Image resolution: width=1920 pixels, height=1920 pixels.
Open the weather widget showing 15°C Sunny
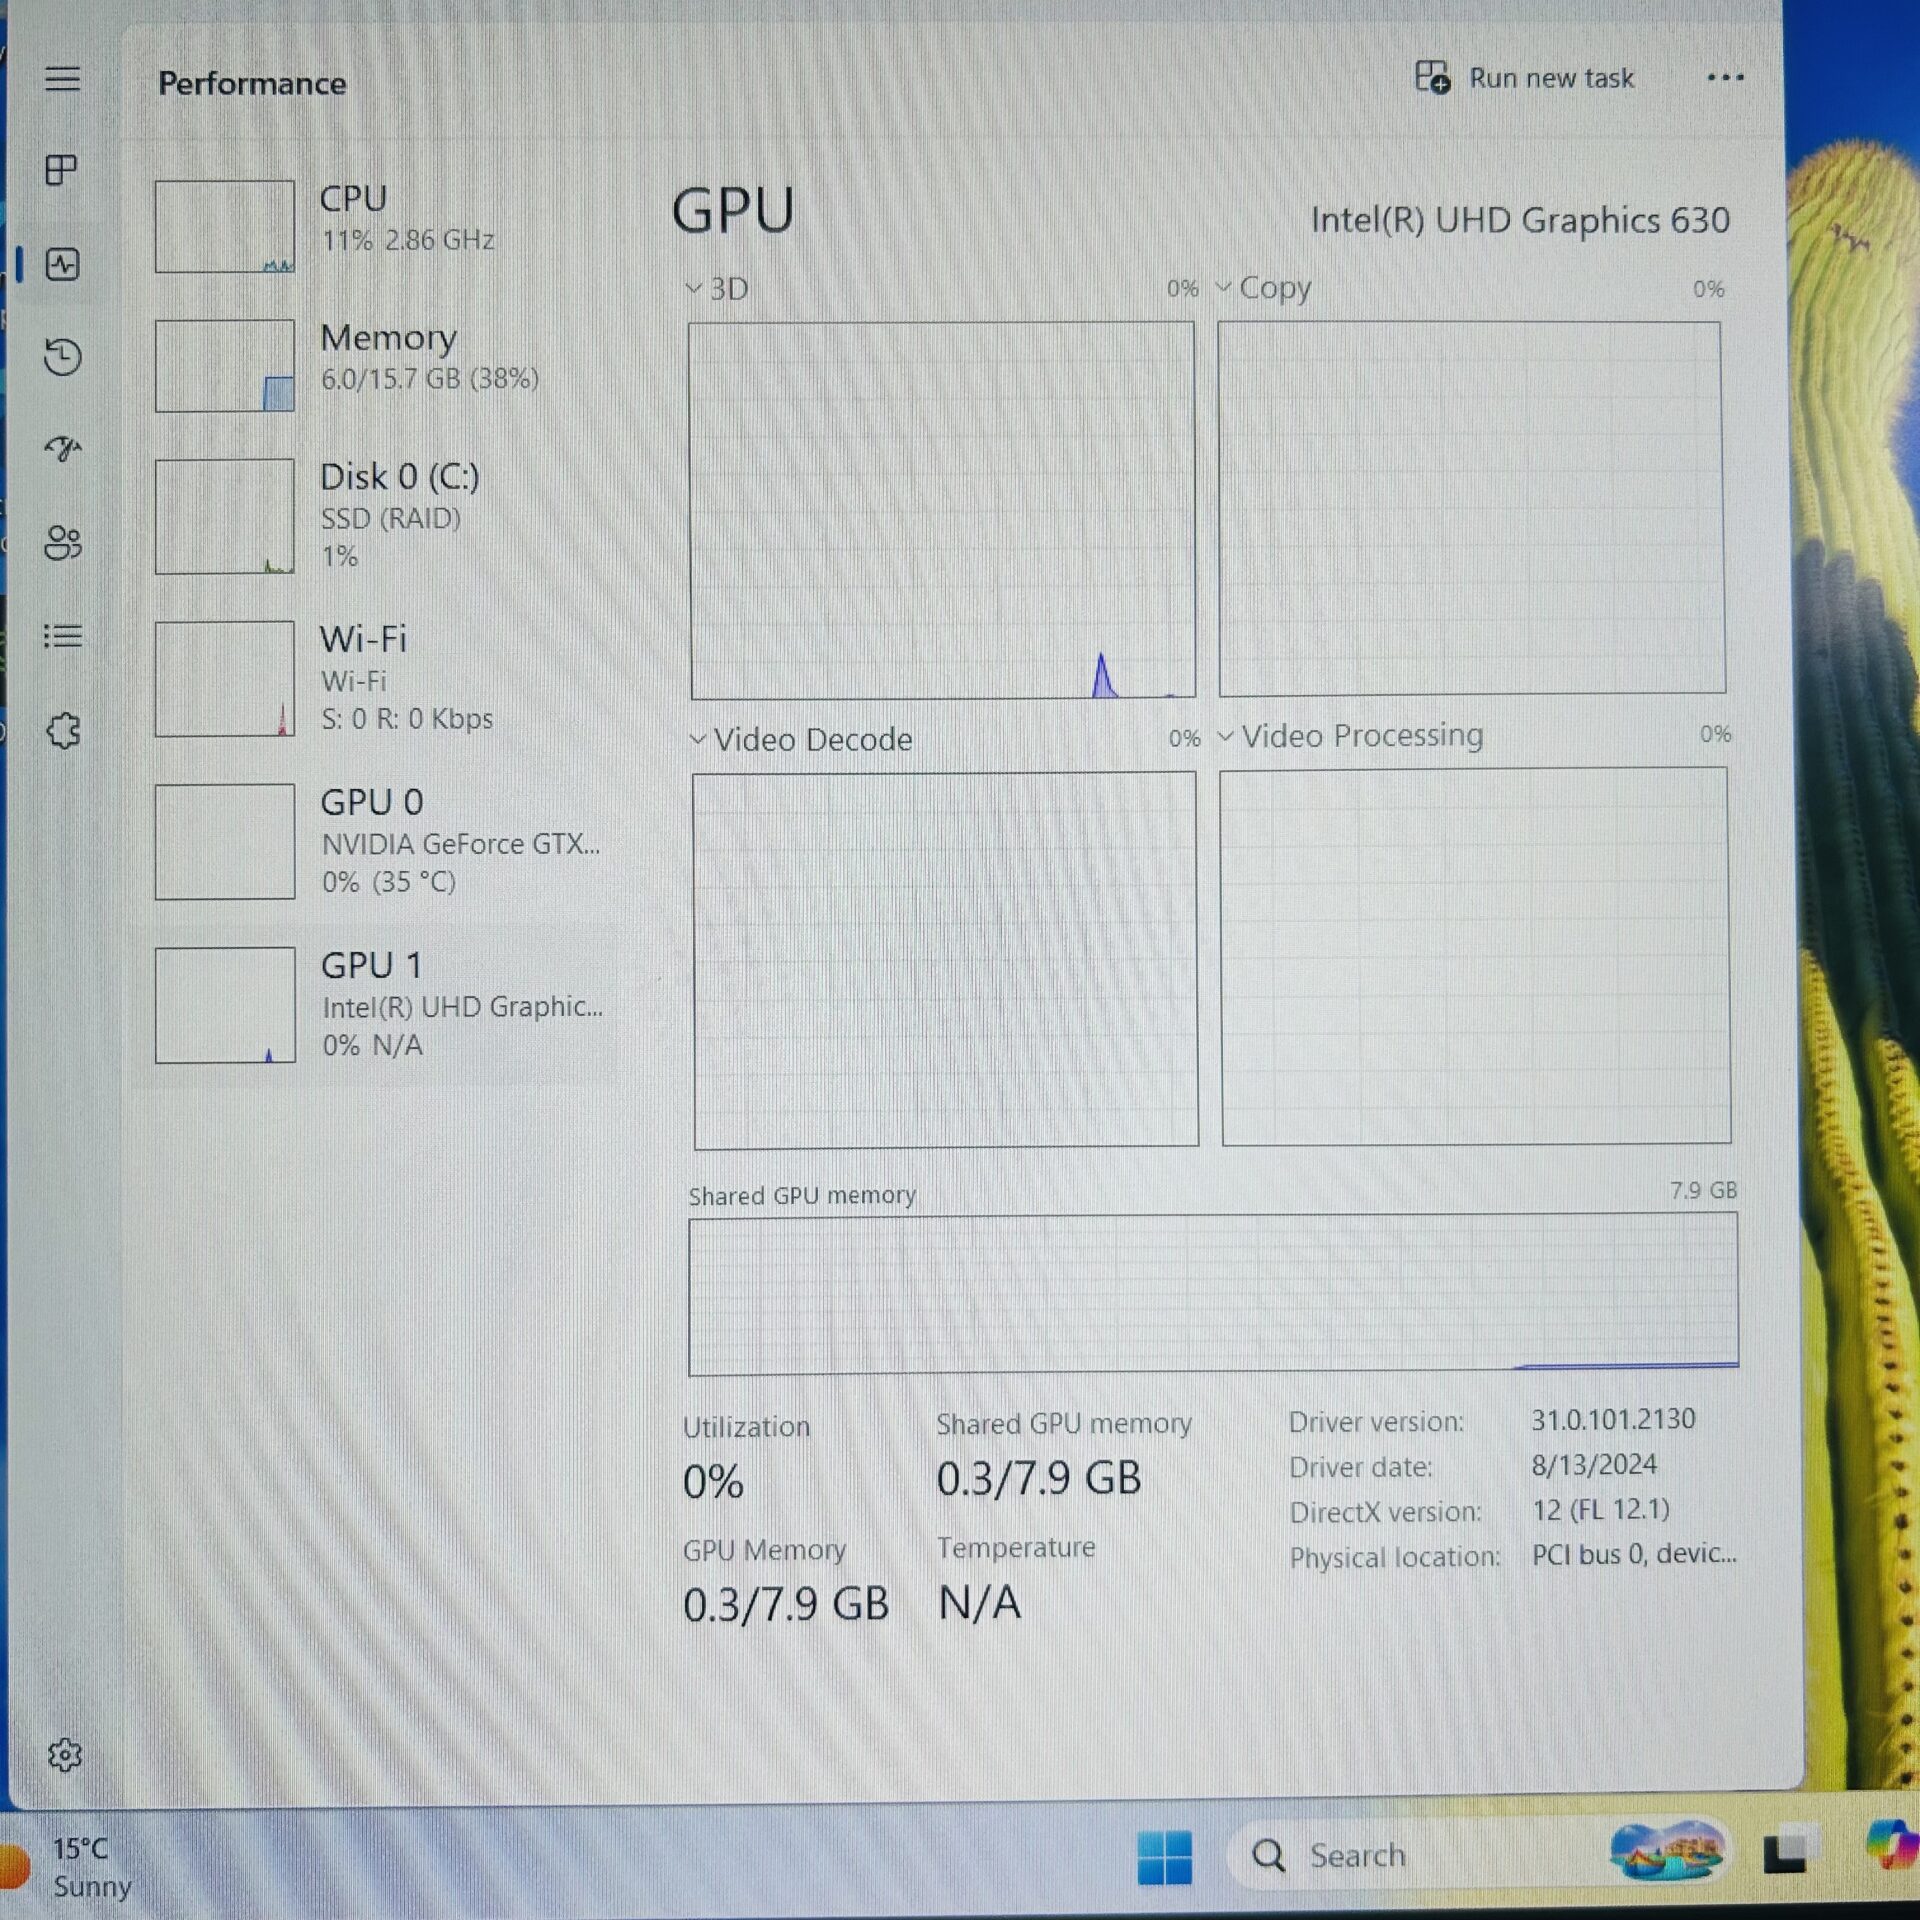click(x=68, y=1866)
